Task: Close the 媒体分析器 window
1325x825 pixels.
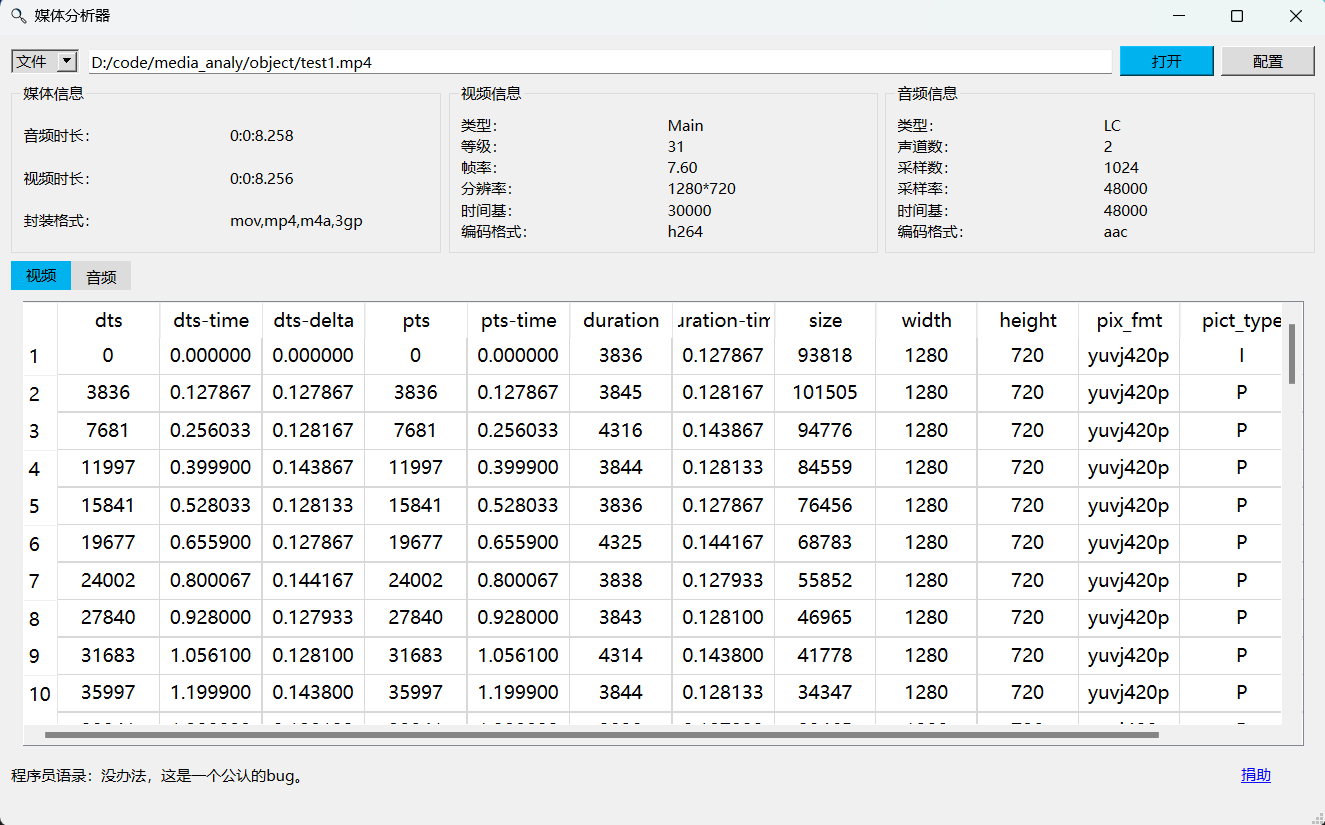Action: click(x=1296, y=16)
